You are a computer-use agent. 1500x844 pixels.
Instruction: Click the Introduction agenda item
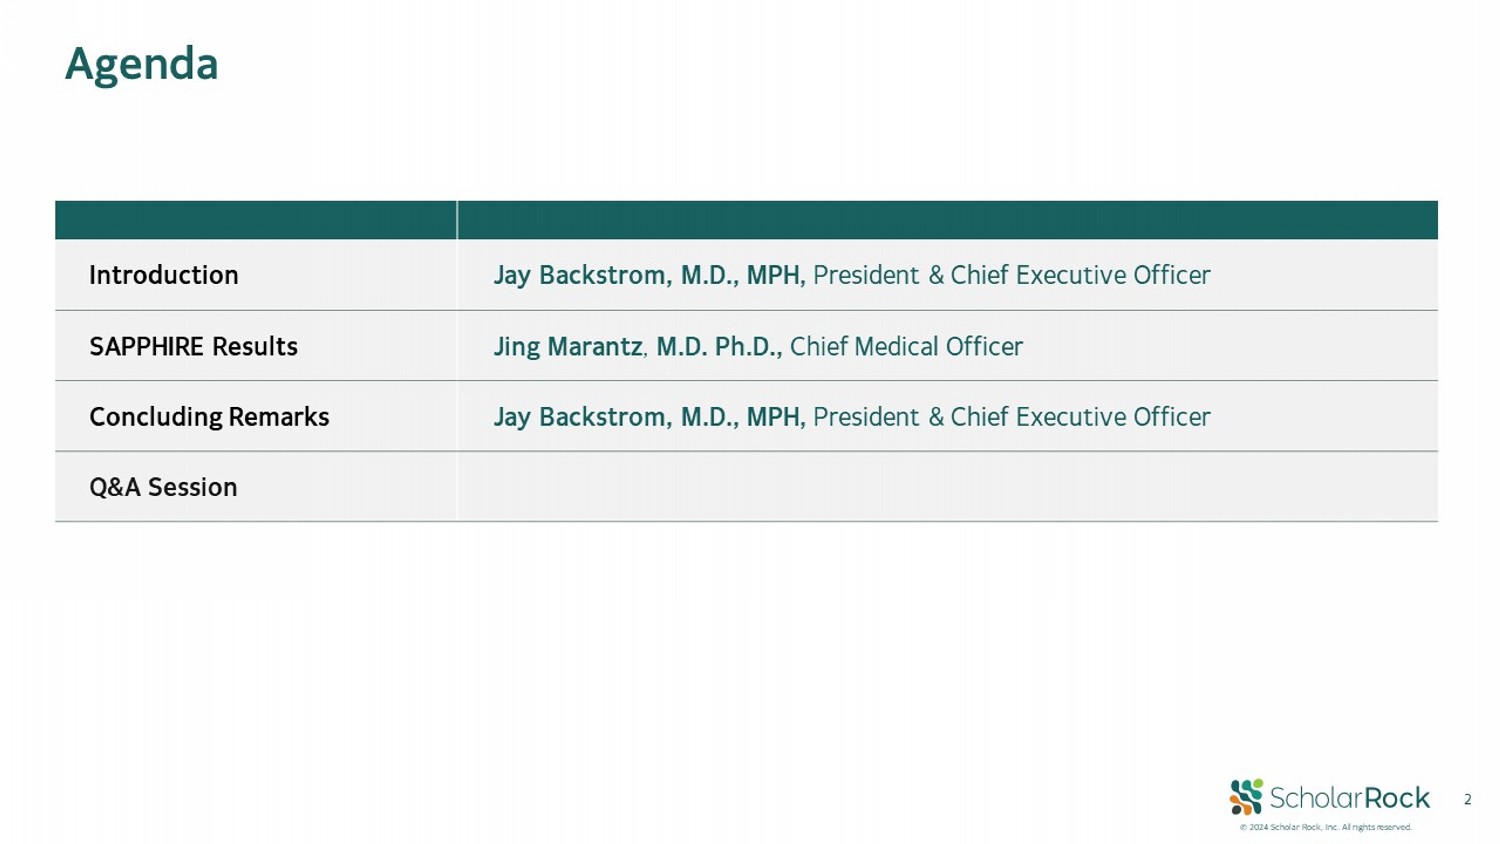click(x=164, y=275)
